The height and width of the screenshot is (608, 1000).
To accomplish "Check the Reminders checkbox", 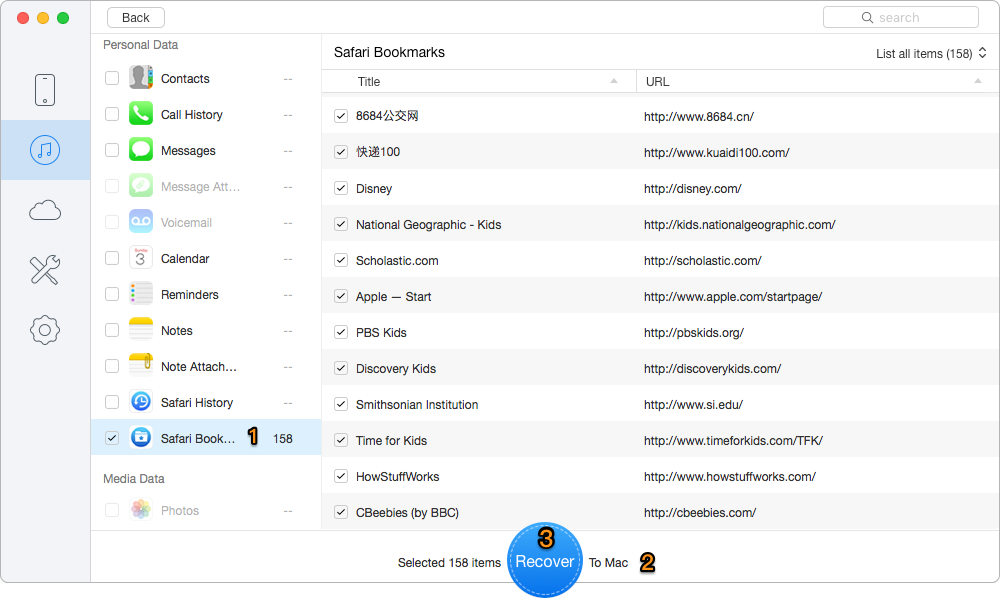I will (112, 294).
